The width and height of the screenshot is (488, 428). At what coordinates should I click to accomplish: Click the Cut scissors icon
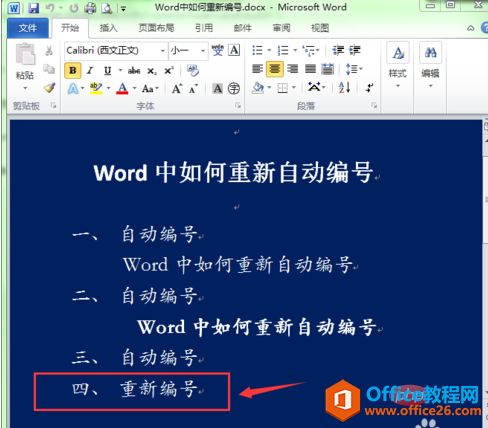[49, 50]
